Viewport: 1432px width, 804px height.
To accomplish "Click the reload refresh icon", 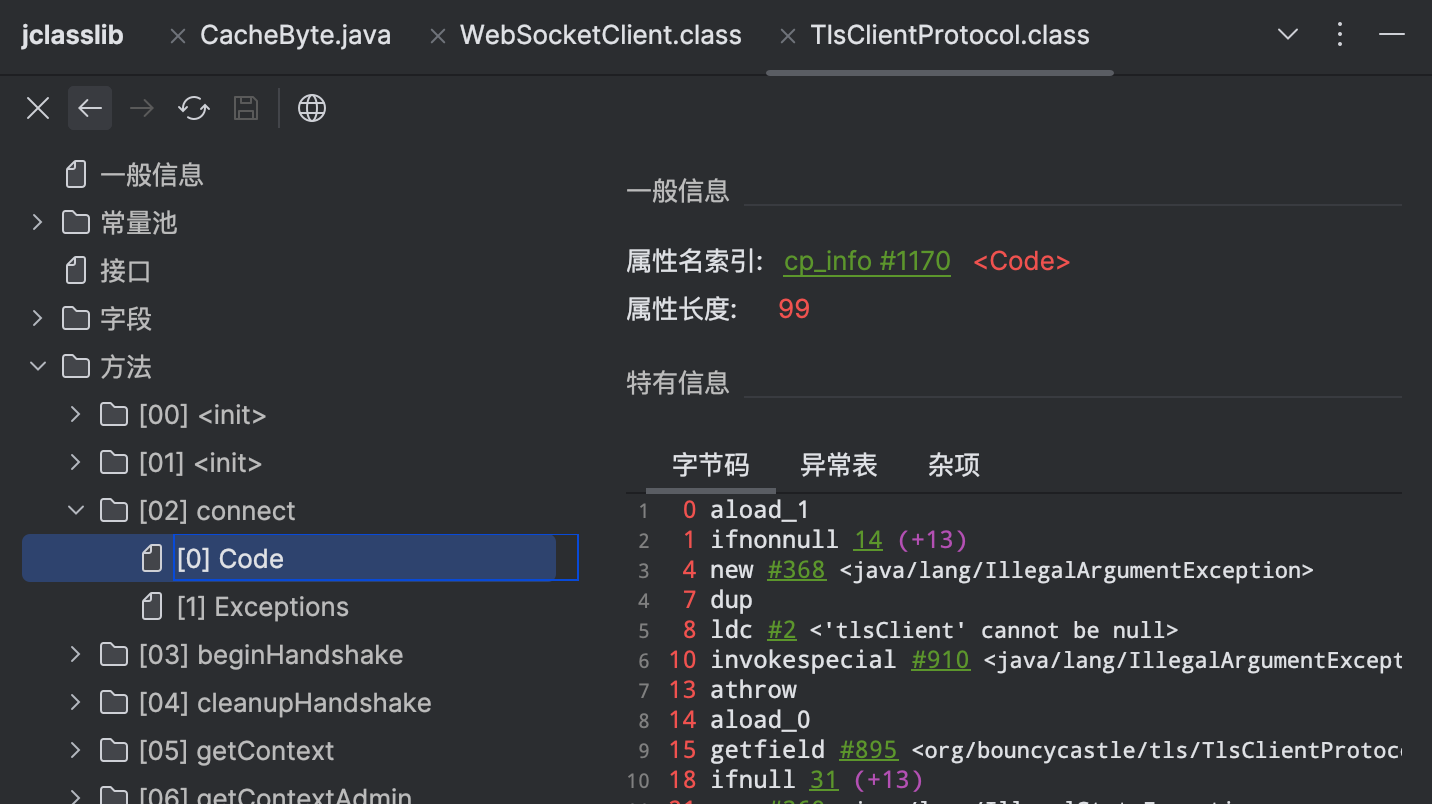I will tap(194, 108).
